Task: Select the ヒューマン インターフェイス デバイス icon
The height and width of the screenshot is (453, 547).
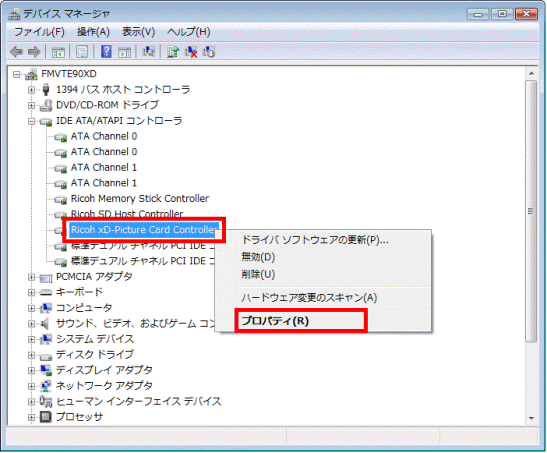Action: tap(46, 402)
